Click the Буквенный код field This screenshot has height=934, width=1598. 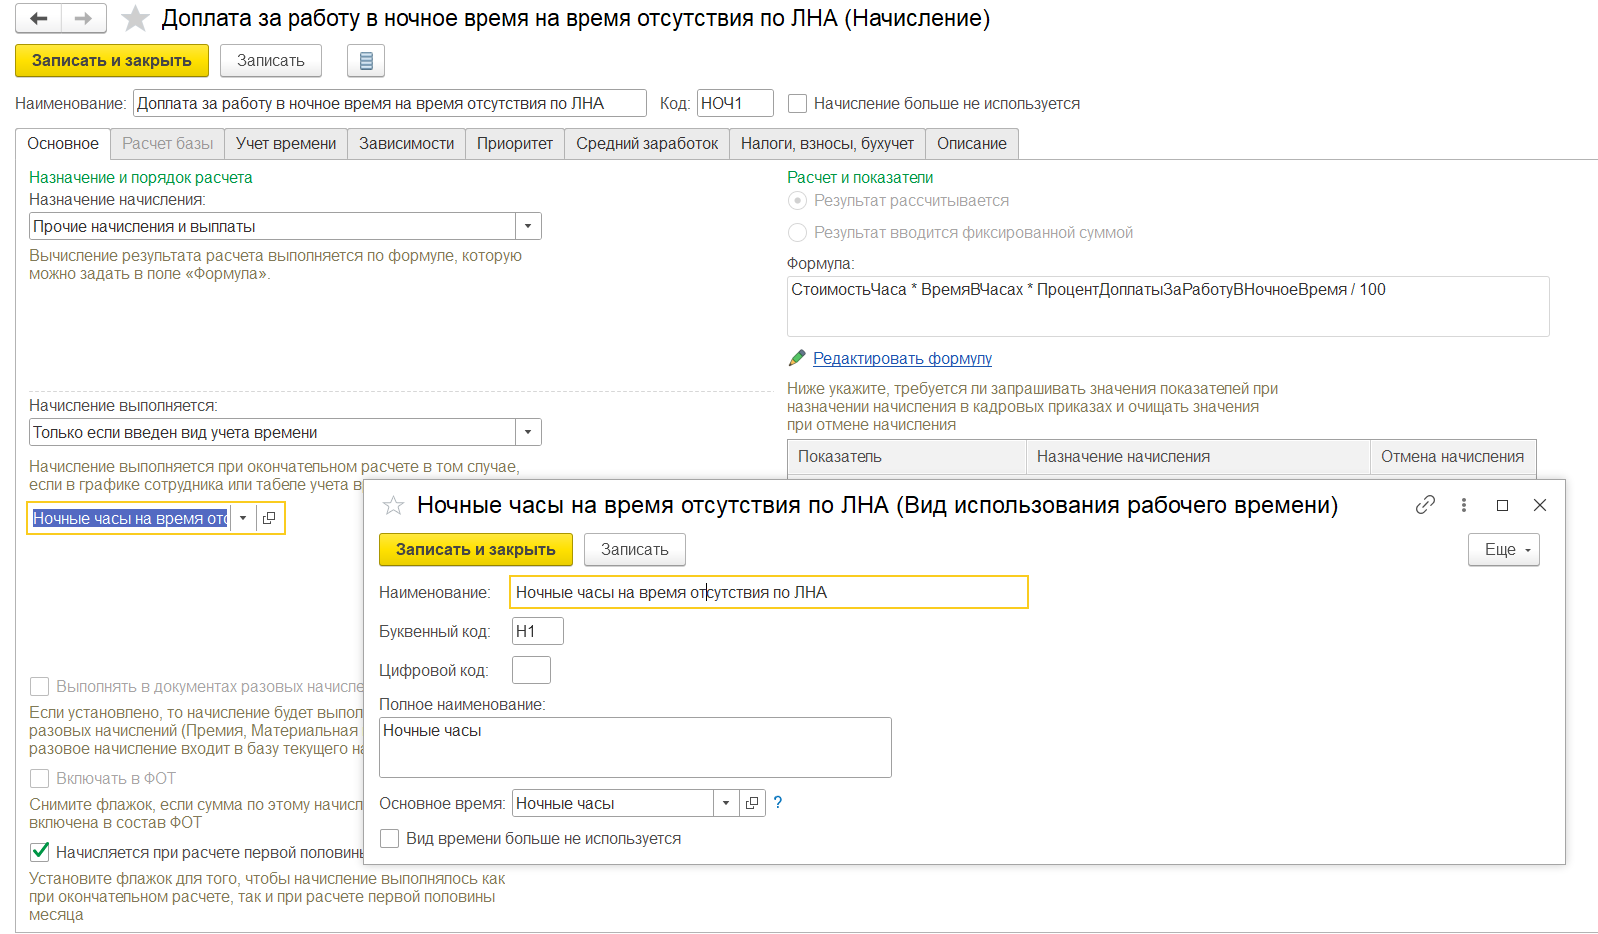pyautogui.click(x=538, y=631)
